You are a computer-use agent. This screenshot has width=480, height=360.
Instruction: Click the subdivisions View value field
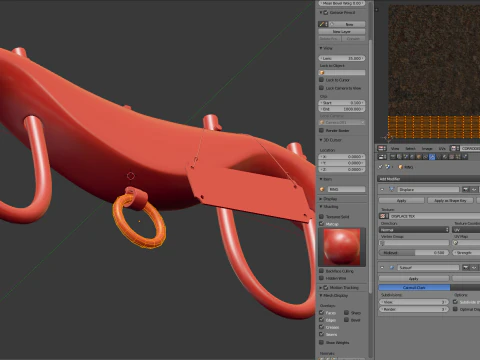[x=414, y=302]
